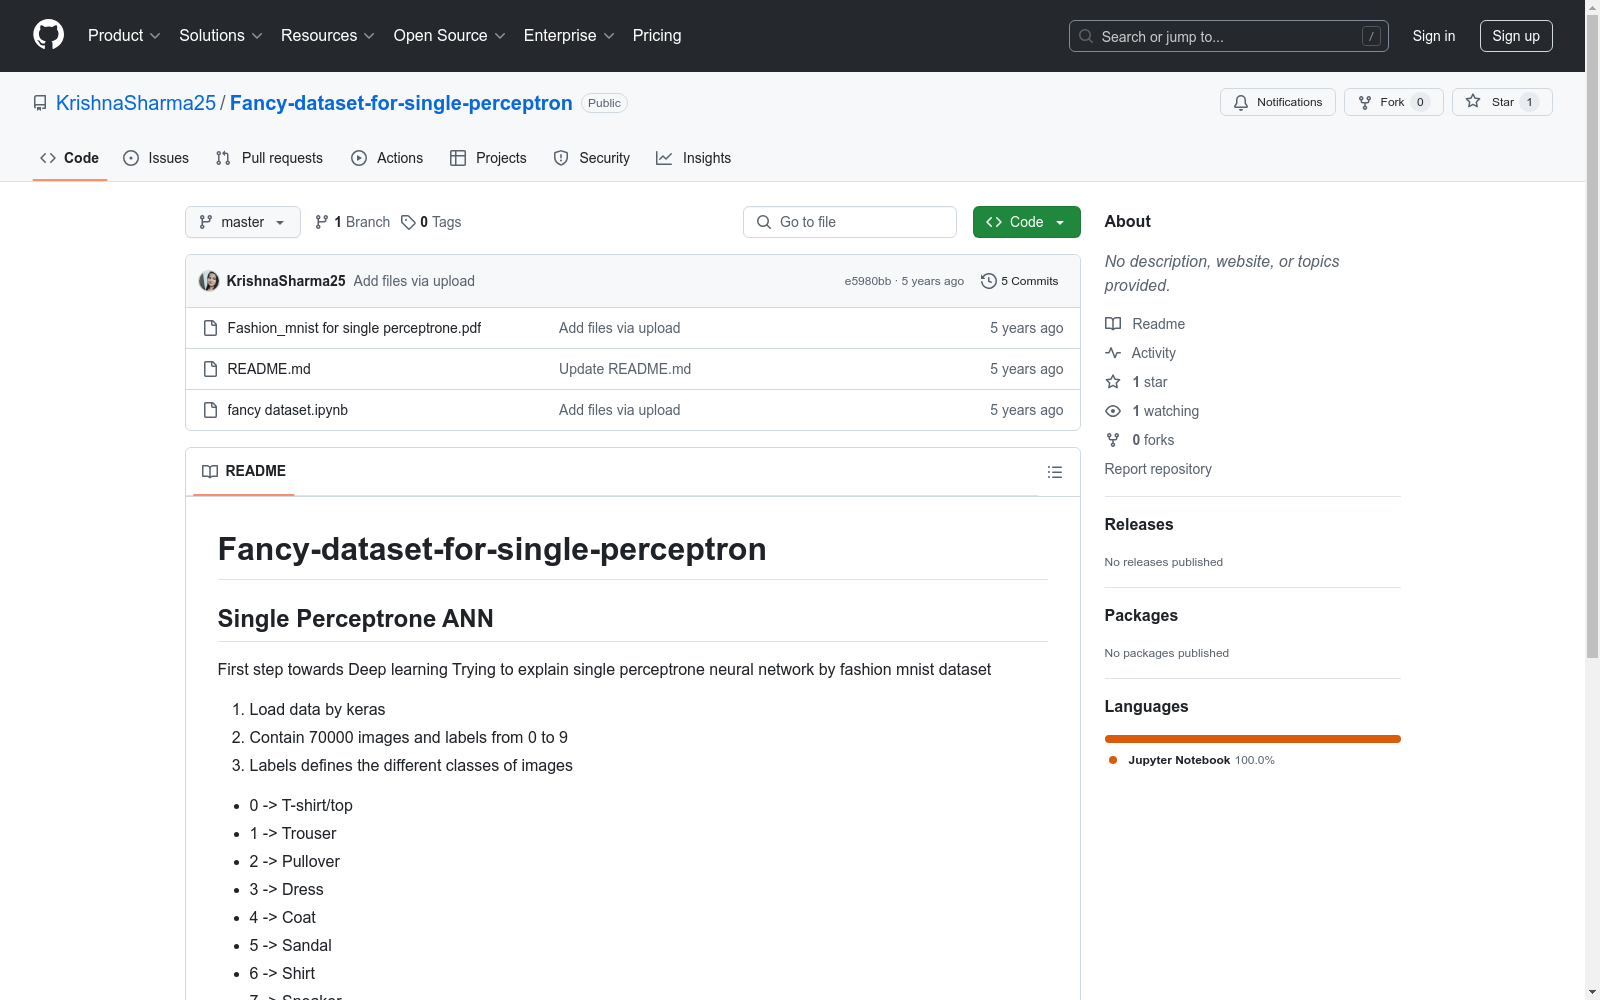Open the Security tab

pyautogui.click(x=592, y=158)
